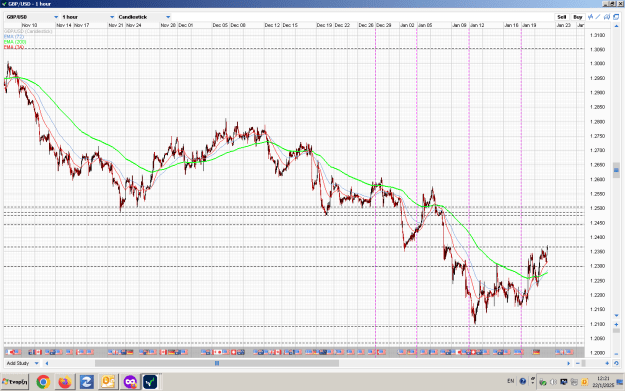
Task: Click the Nov 24 date label
Action: [x=134, y=25]
